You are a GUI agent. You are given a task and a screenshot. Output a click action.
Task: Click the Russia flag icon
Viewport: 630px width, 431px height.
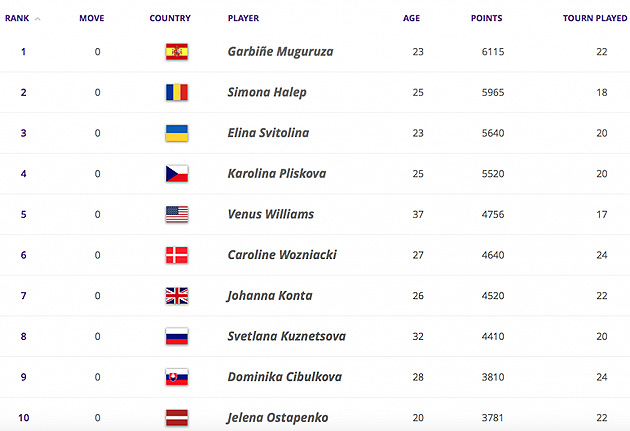click(177, 336)
